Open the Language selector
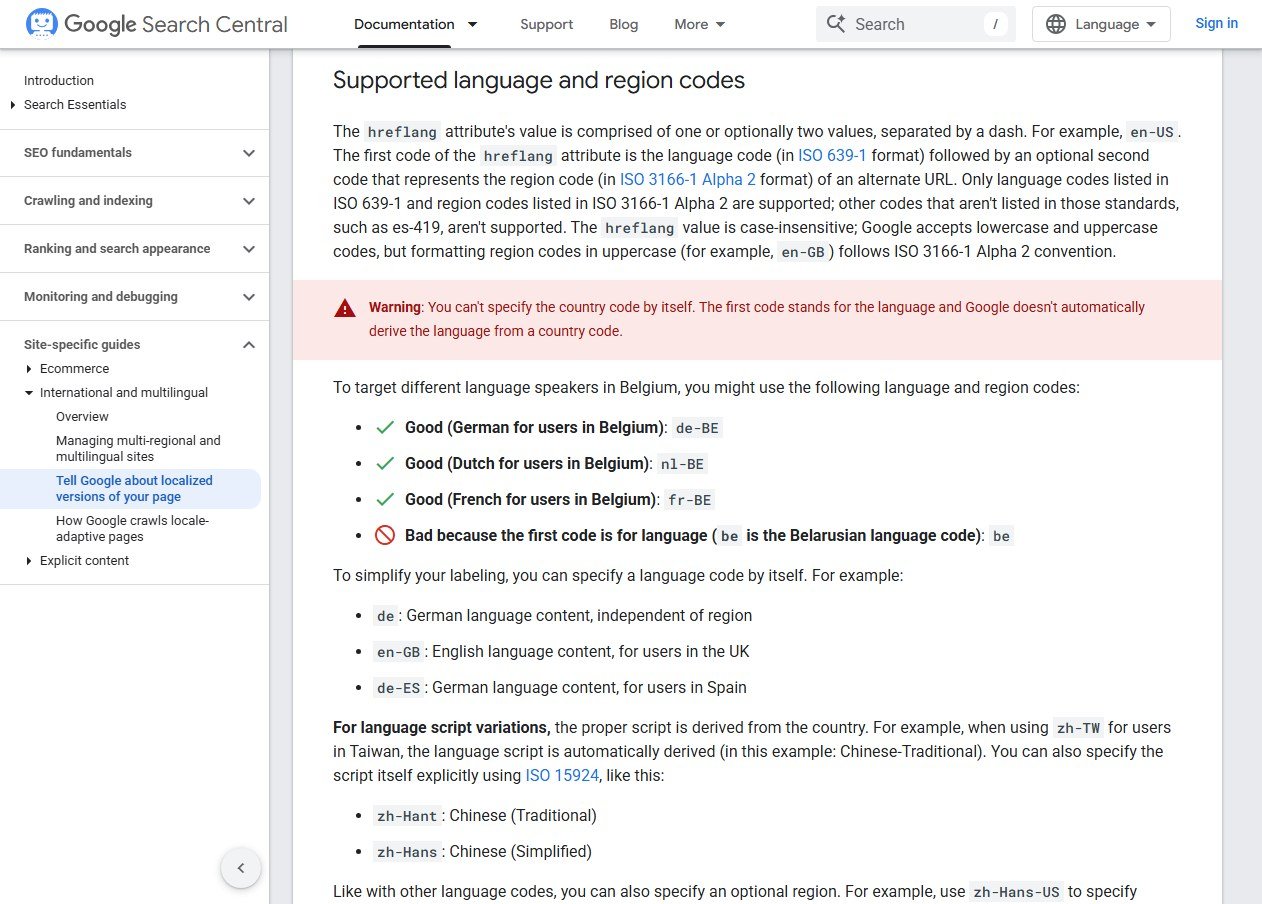This screenshot has height=904, width=1262. pos(1101,24)
